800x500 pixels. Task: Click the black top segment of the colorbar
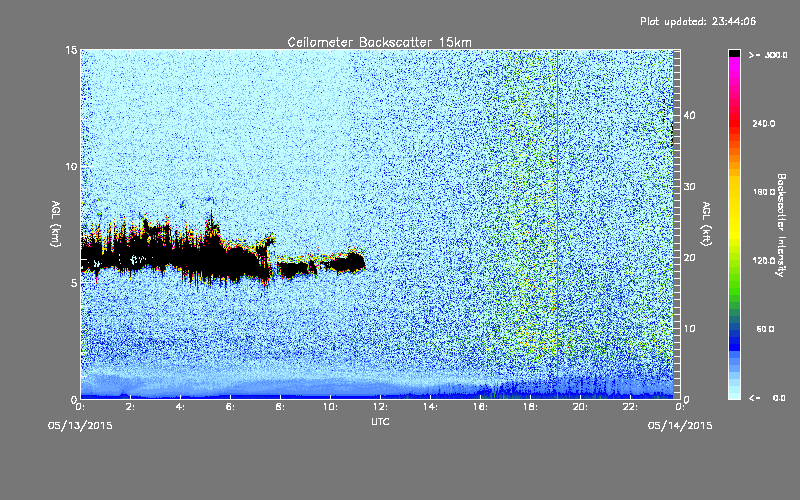(x=734, y=53)
